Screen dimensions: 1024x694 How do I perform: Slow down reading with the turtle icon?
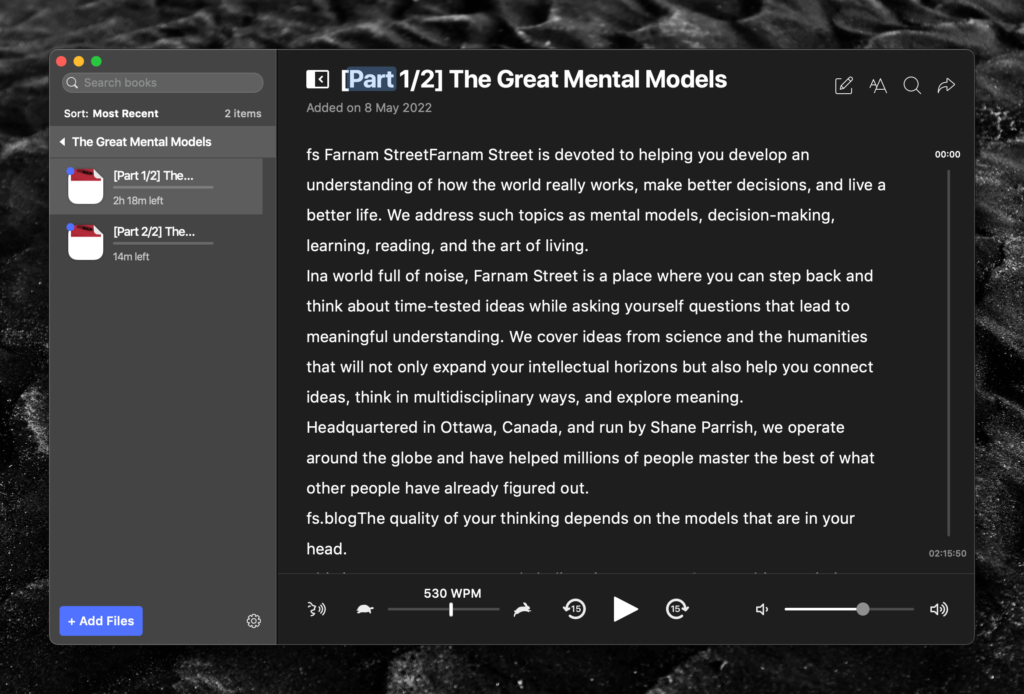[365, 609]
